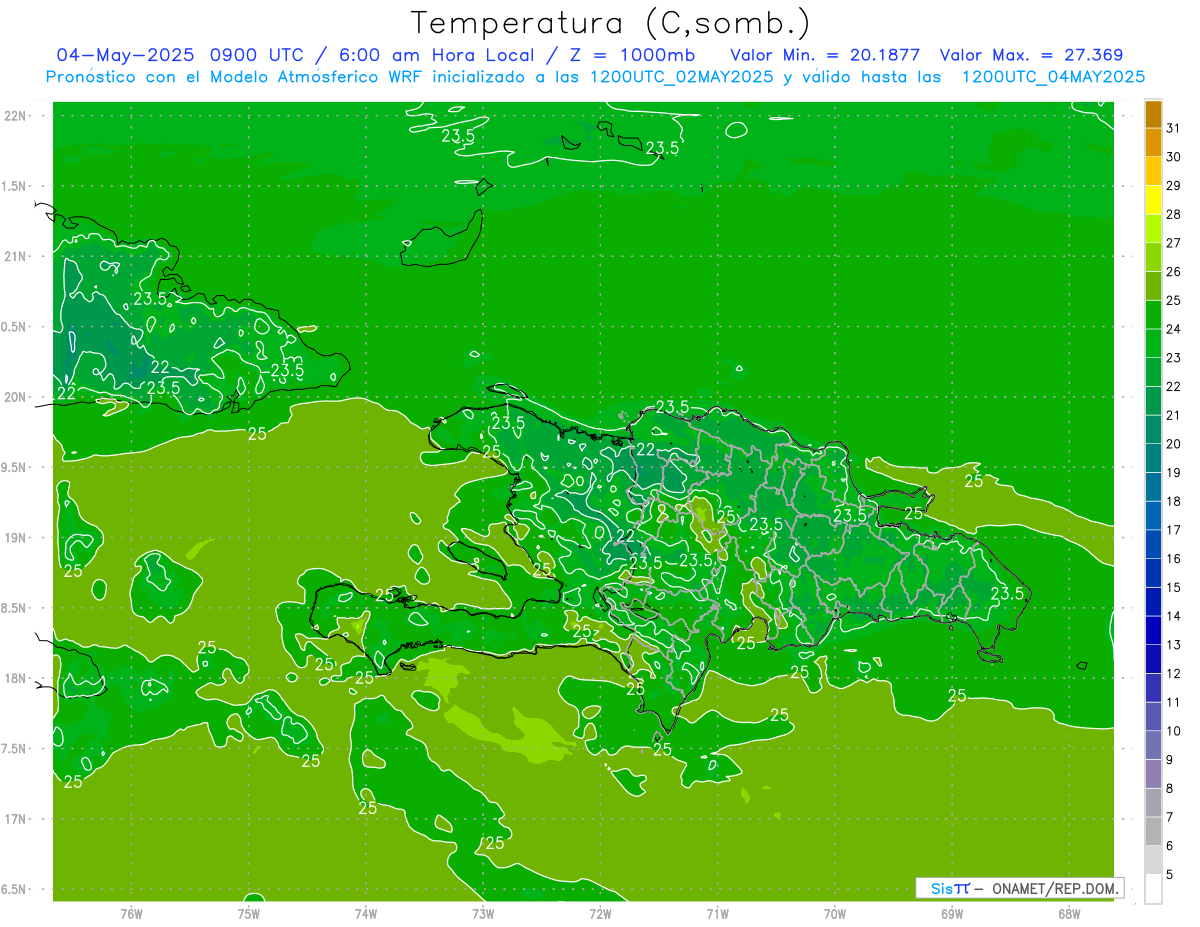This screenshot has width=1200, height=927.
Task: Click the '19N' latitude axis label
Action: click(x=17, y=538)
